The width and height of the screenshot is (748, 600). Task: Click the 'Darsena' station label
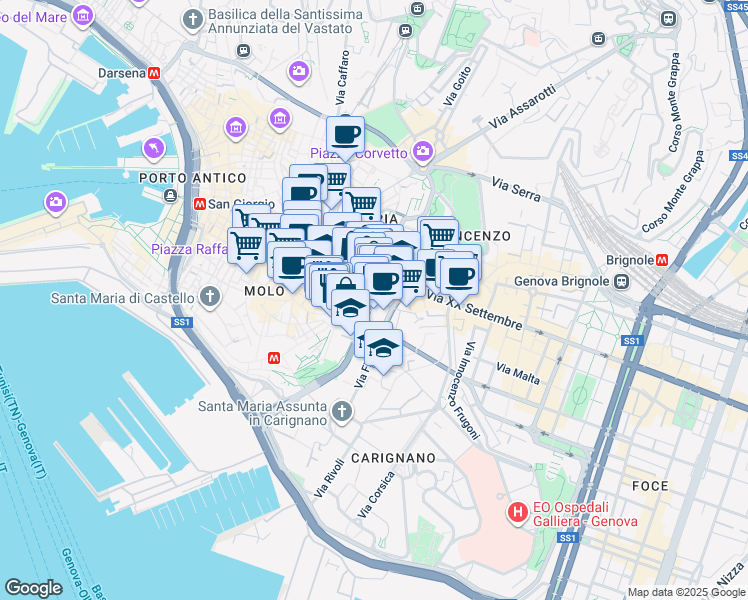point(122,73)
